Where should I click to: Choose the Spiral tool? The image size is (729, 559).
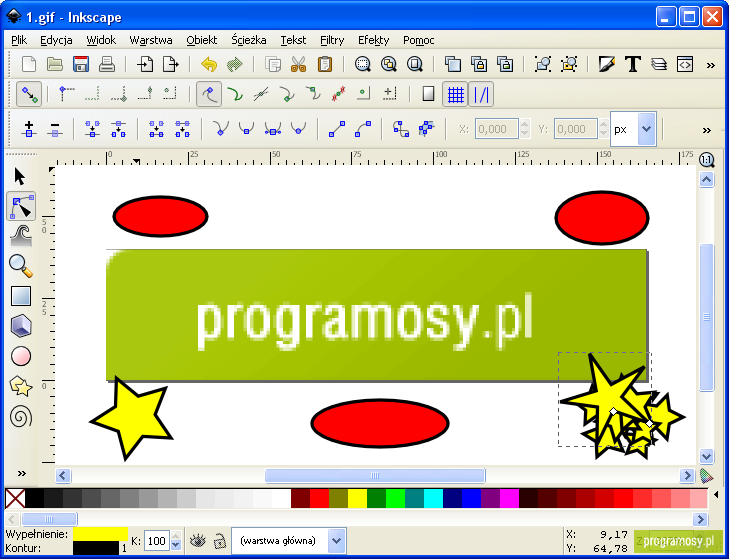coord(21,416)
